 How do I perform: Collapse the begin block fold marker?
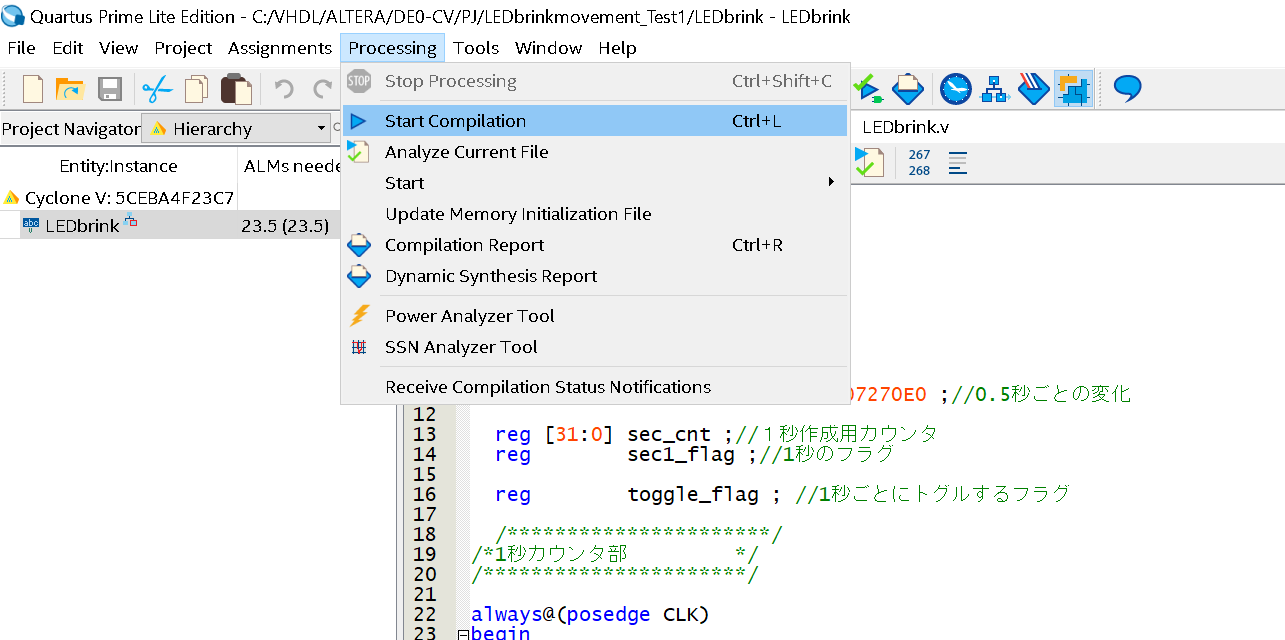pyautogui.click(x=463, y=634)
